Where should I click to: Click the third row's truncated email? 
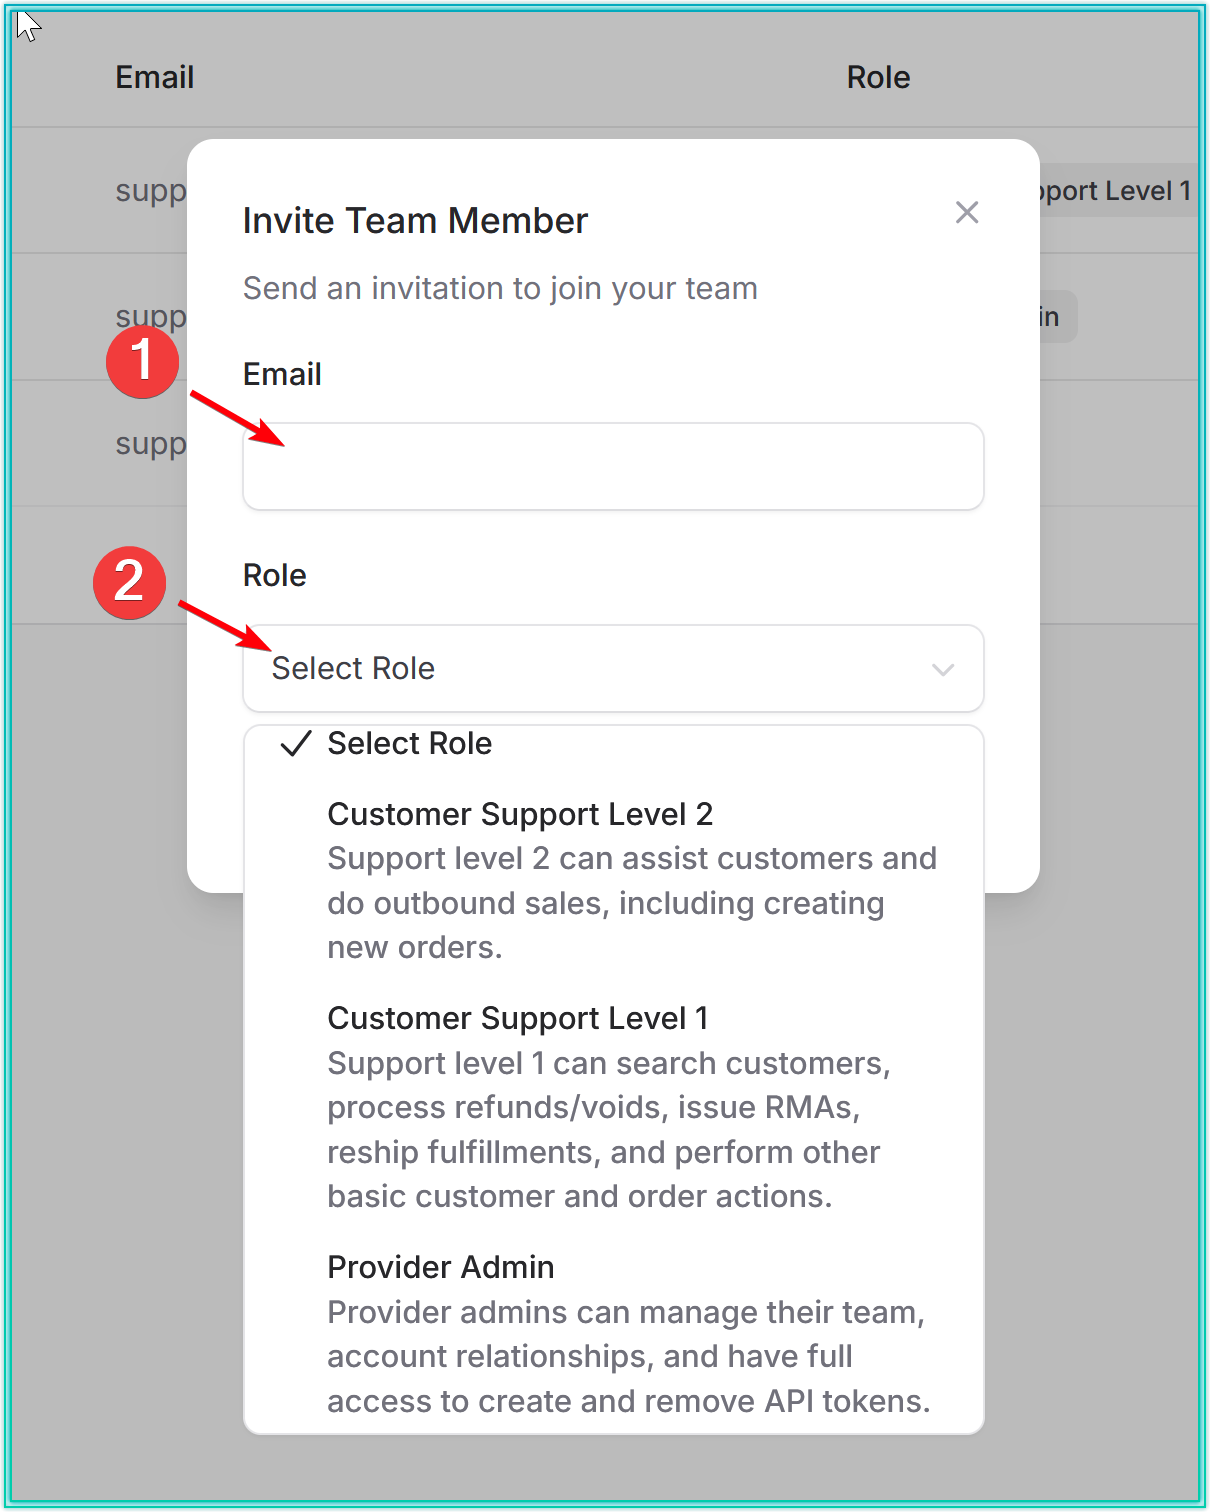click(151, 443)
